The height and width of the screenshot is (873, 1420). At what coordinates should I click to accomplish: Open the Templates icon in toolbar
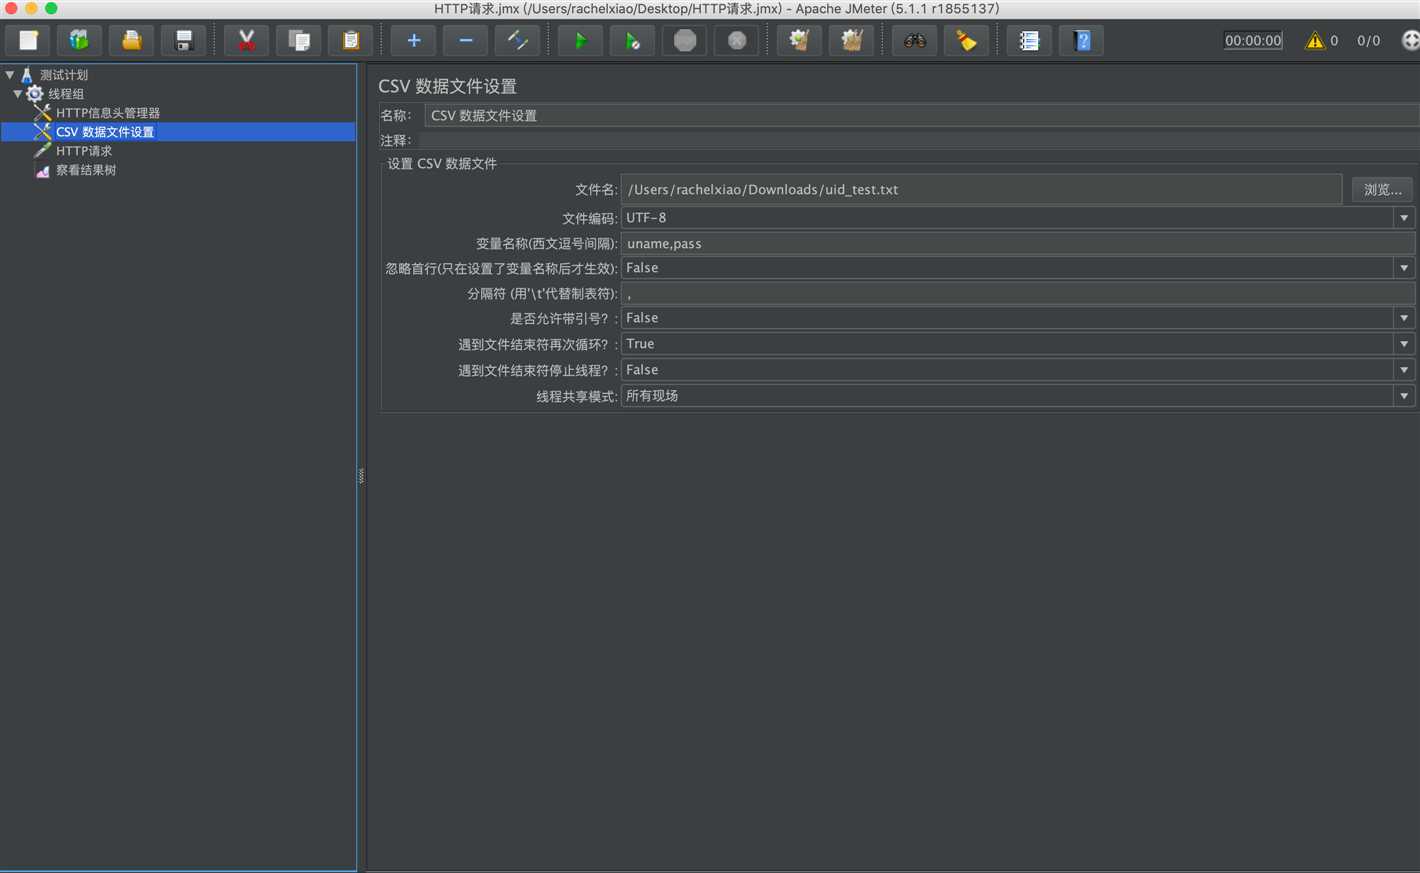point(79,41)
